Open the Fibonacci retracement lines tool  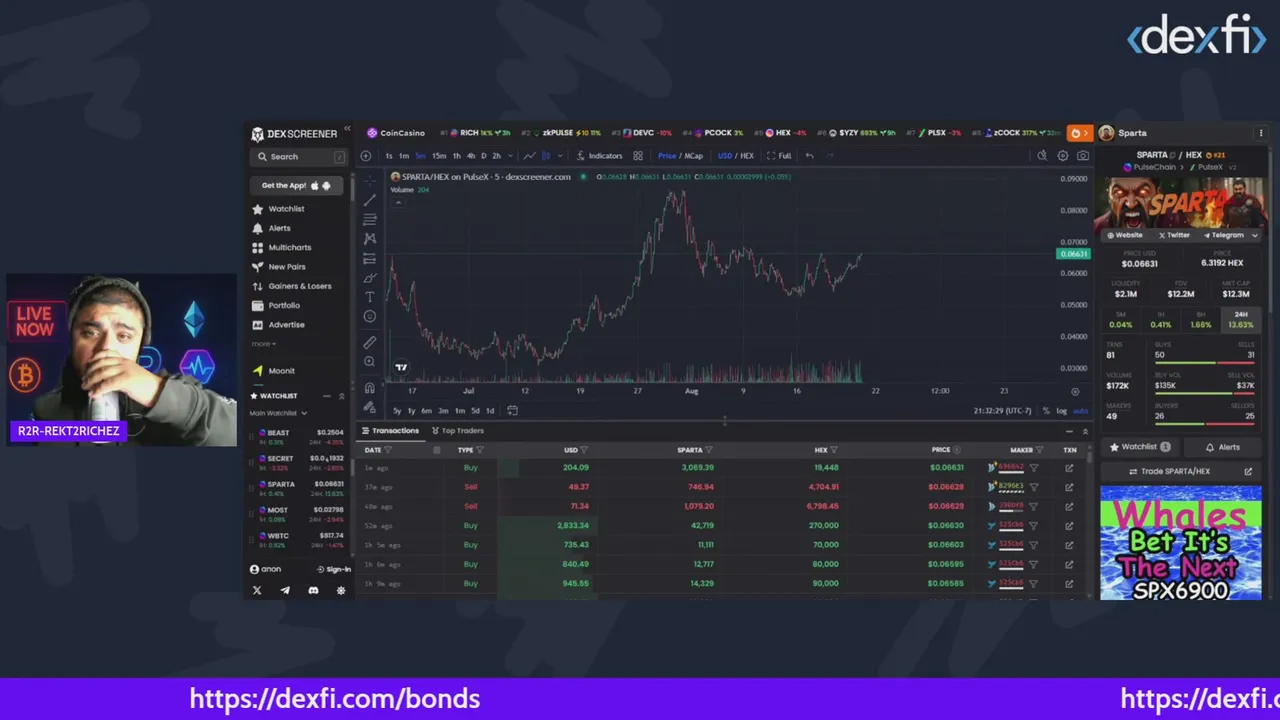coord(369,219)
